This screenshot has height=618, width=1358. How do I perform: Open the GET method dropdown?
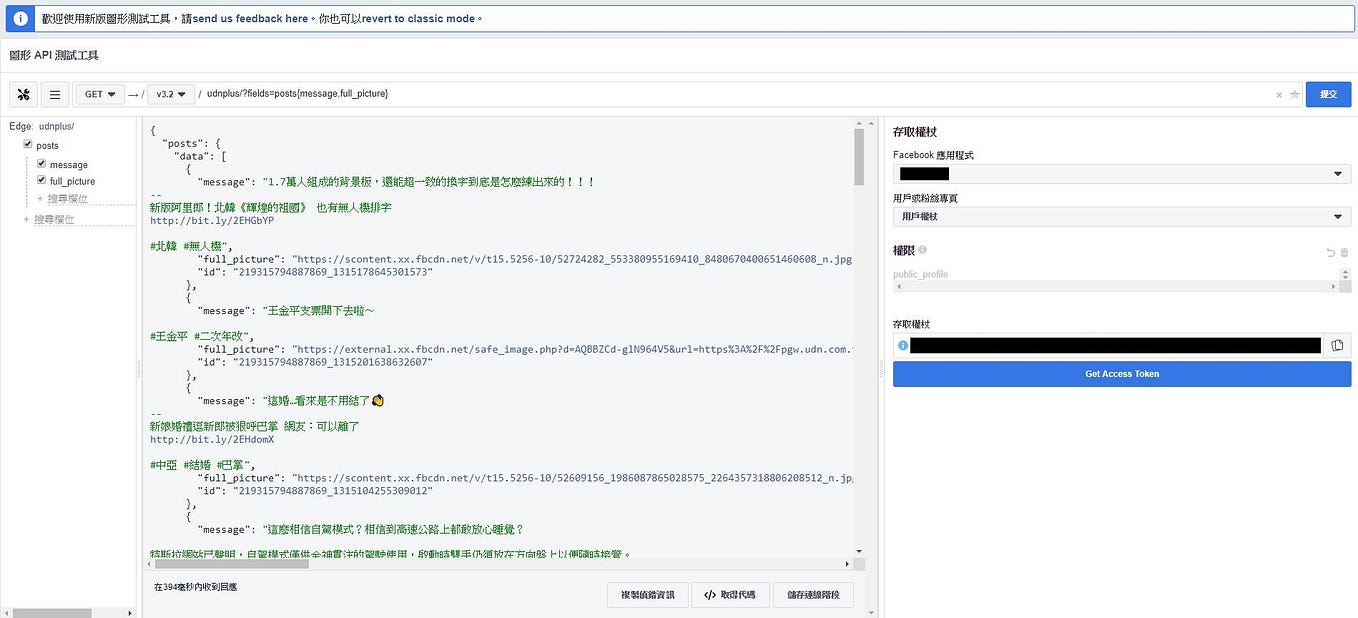tap(99, 94)
